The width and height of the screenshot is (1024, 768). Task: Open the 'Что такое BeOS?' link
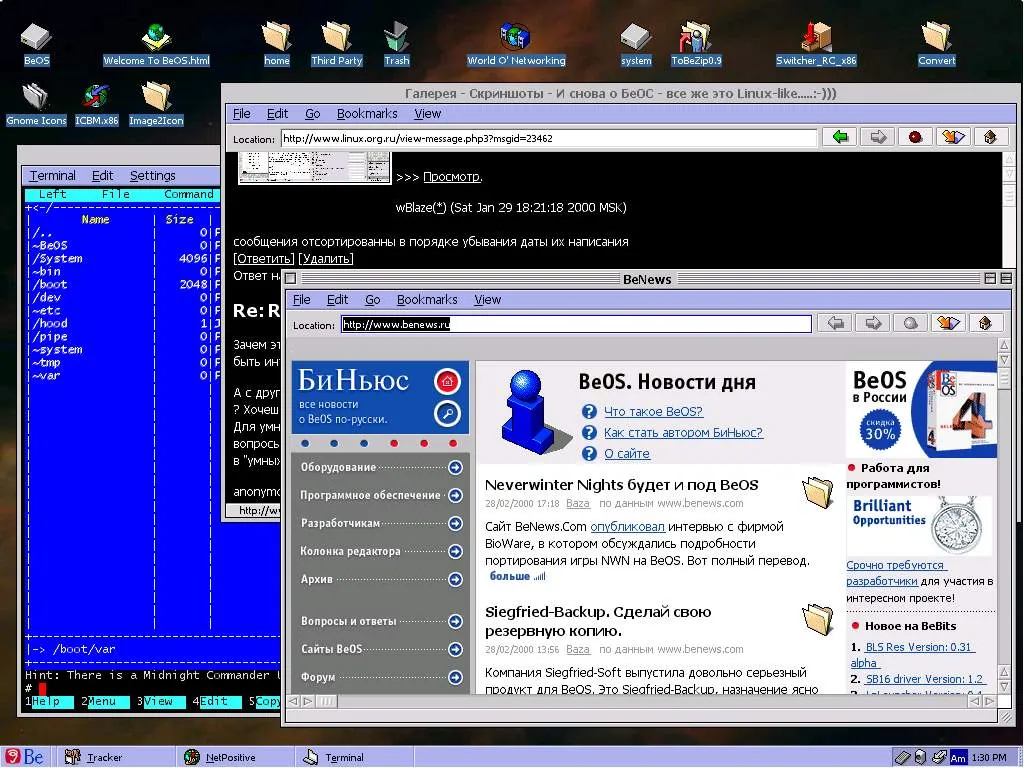653,411
